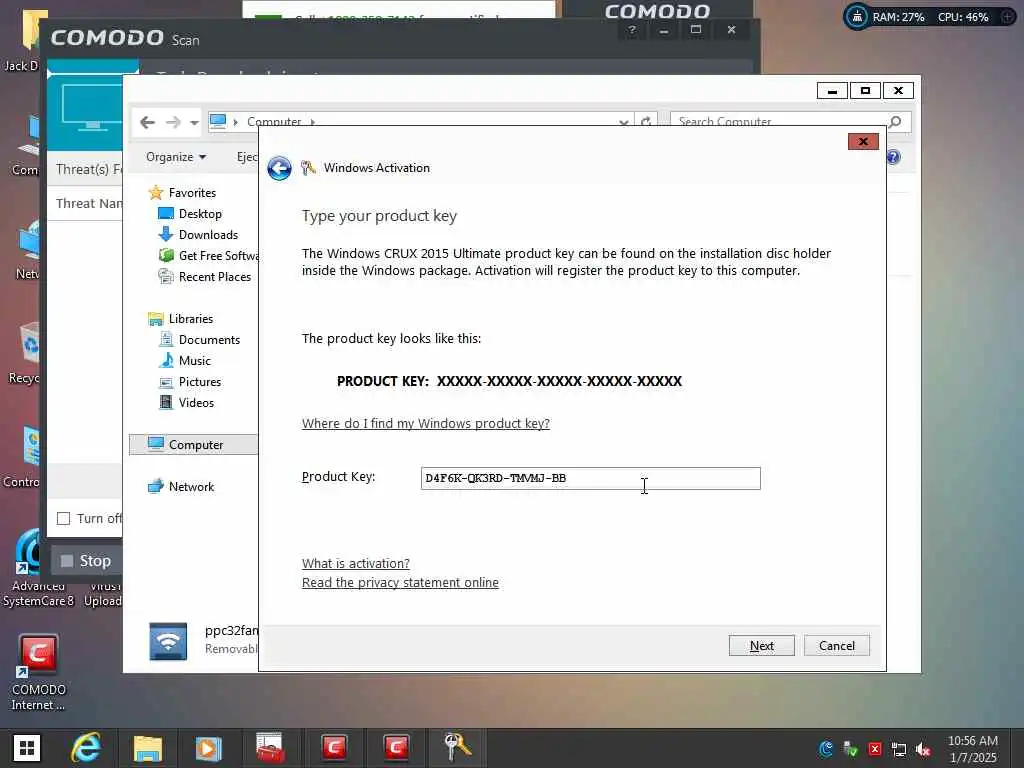Image resolution: width=1024 pixels, height=768 pixels.
Task: Click into the Product Key input field
Action: [x=590, y=478]
